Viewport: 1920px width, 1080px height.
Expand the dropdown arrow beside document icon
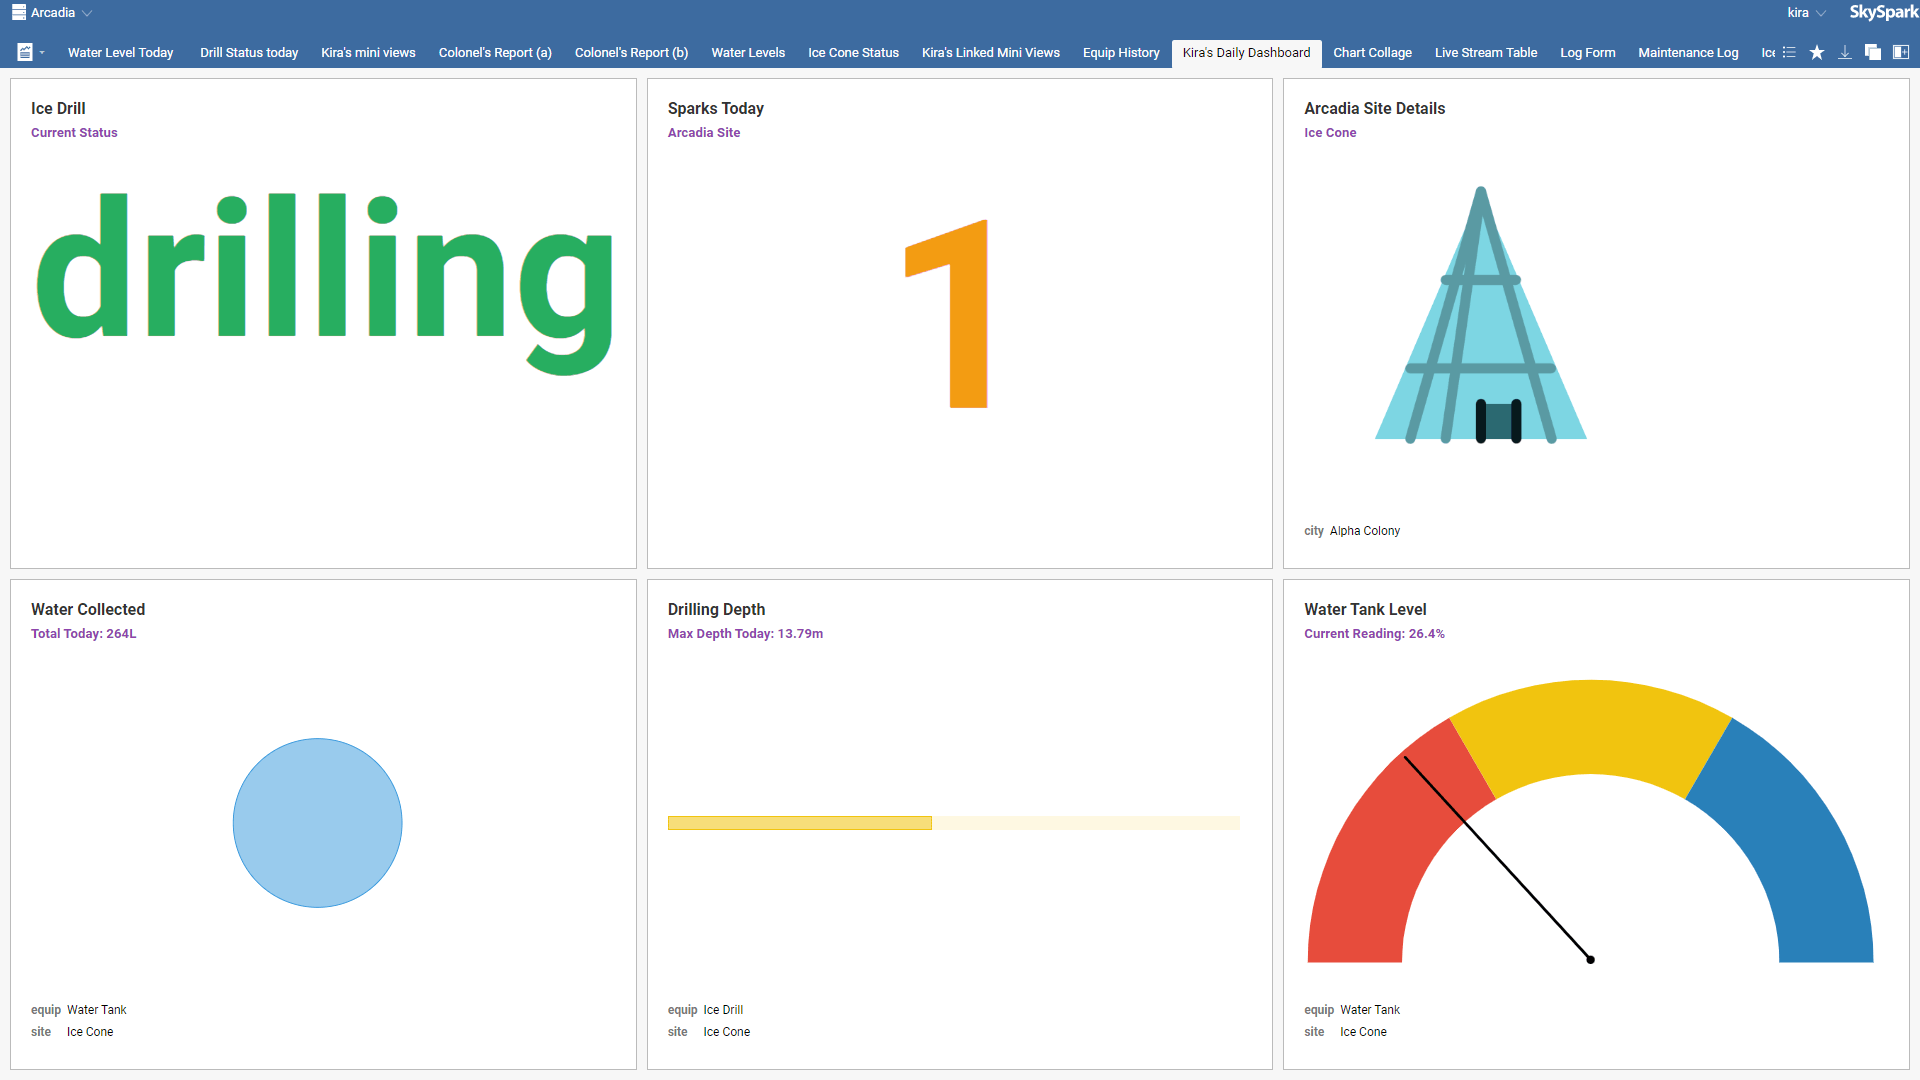(42, 52)
